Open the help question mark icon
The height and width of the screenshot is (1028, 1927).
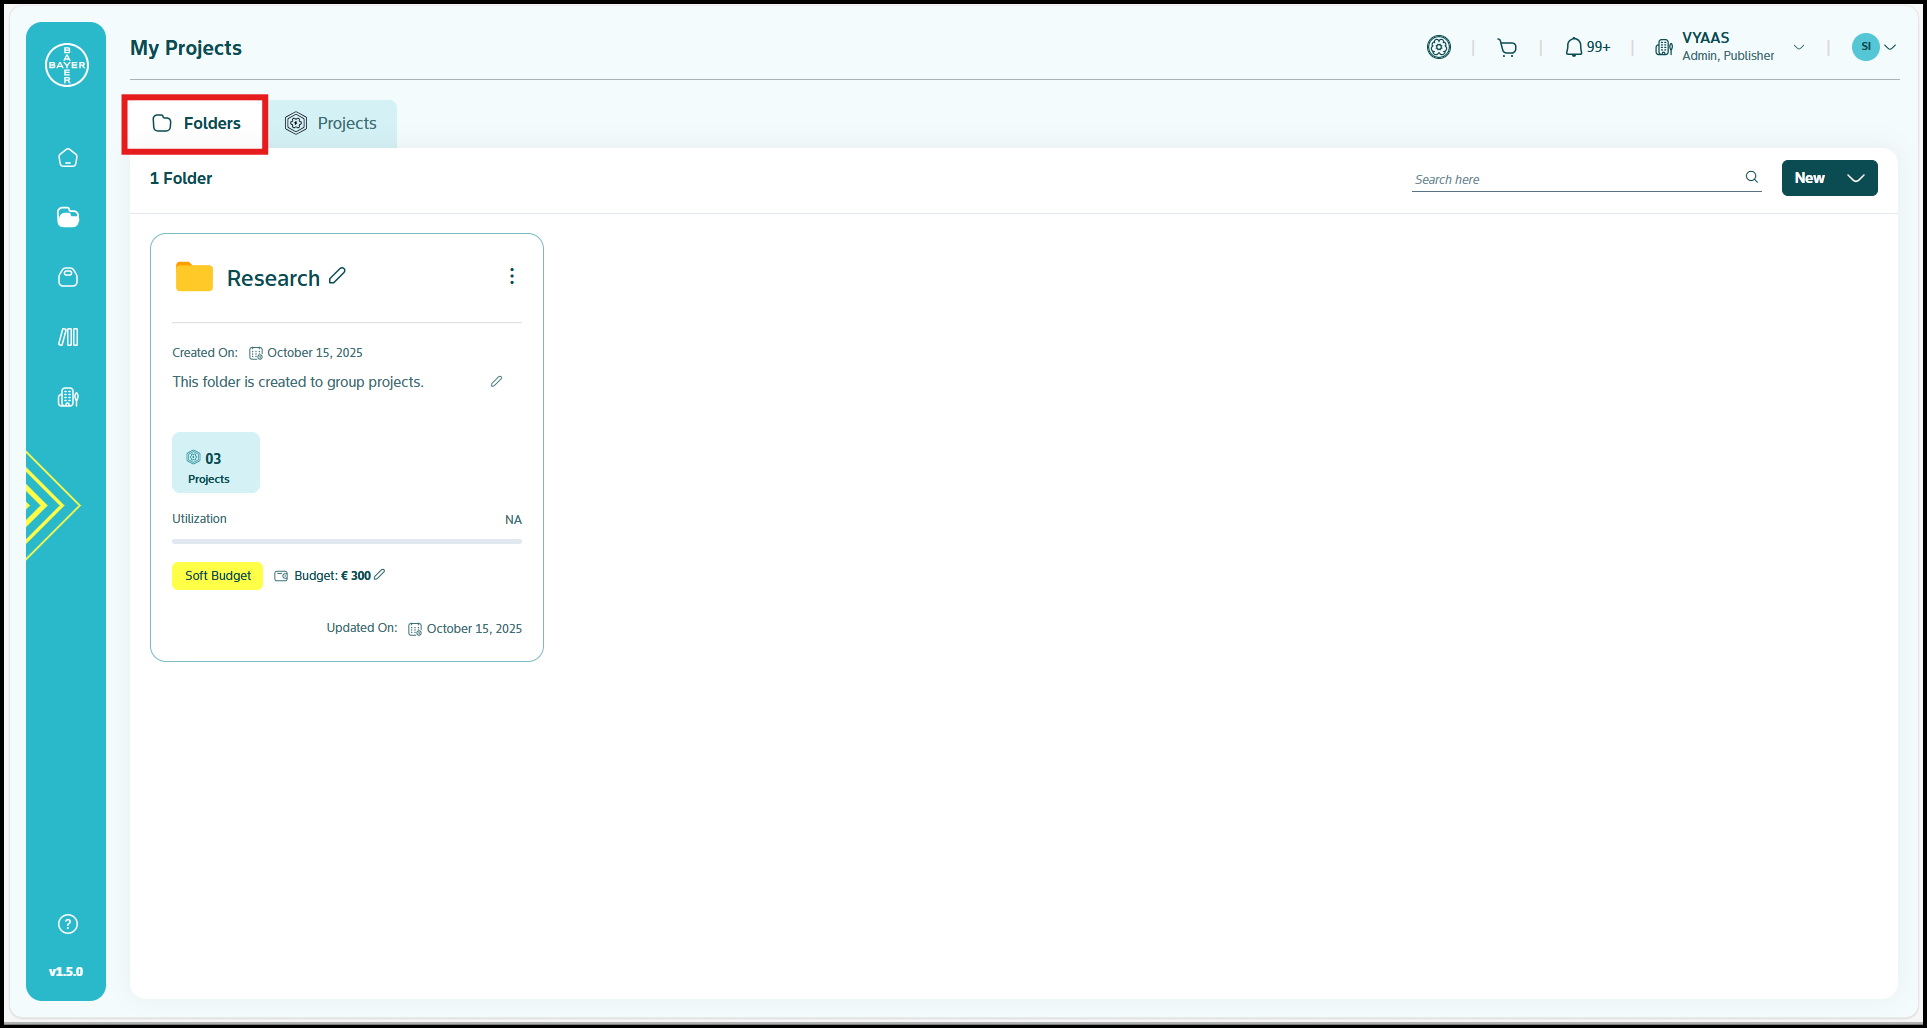click(68, 924)
